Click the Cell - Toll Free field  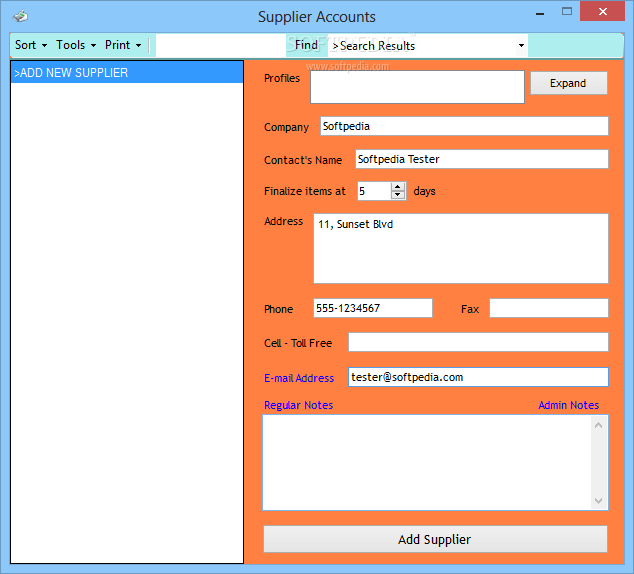[478, 342]
